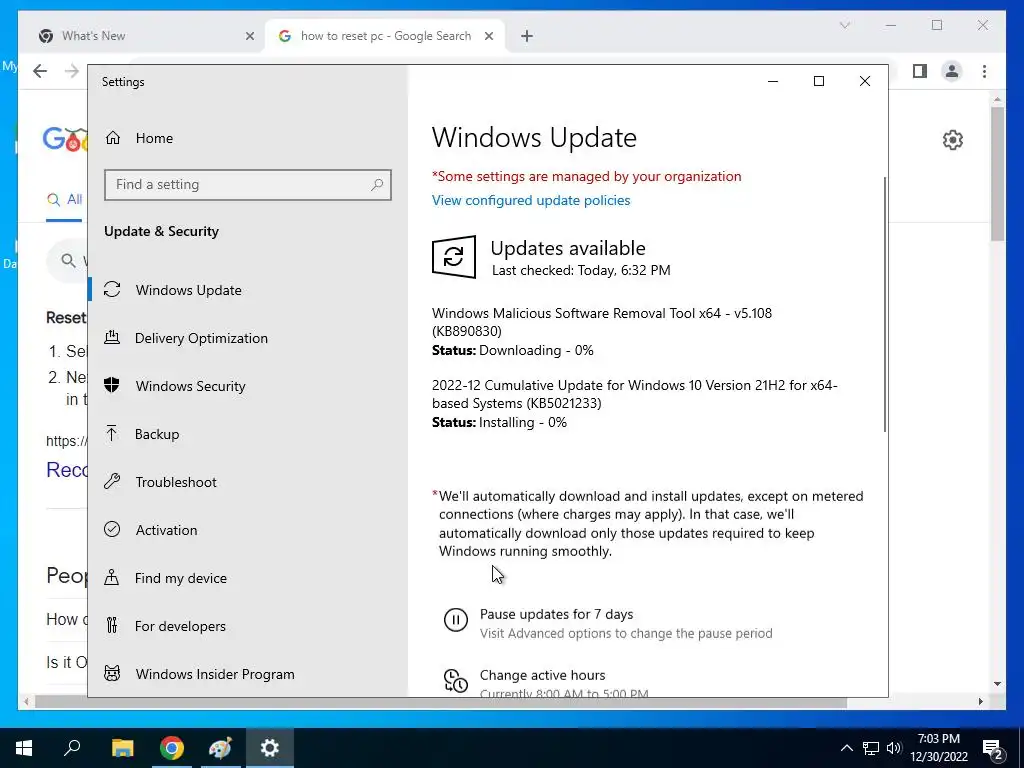The width and height of the screenshot is (1024, 768).
Task: Open the Windows Security section
Action: click(248, 385)
